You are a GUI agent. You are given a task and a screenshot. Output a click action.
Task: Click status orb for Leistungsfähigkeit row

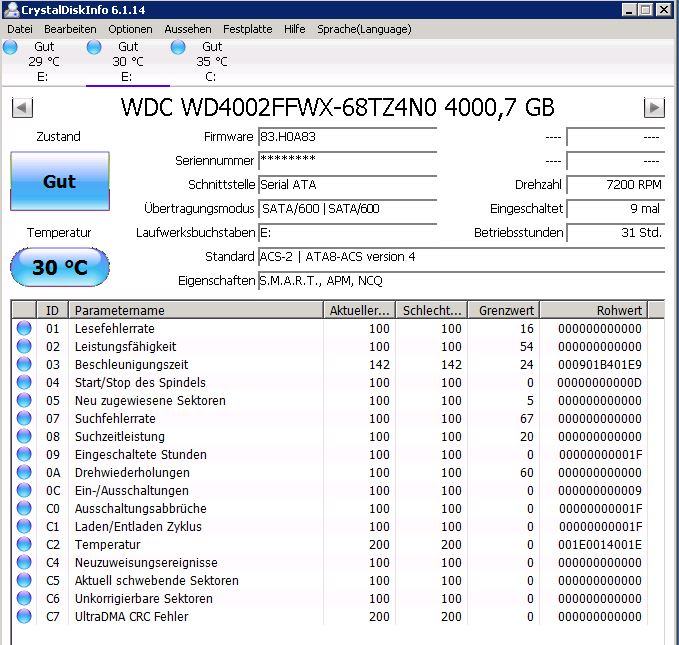(x=24, y=346)
